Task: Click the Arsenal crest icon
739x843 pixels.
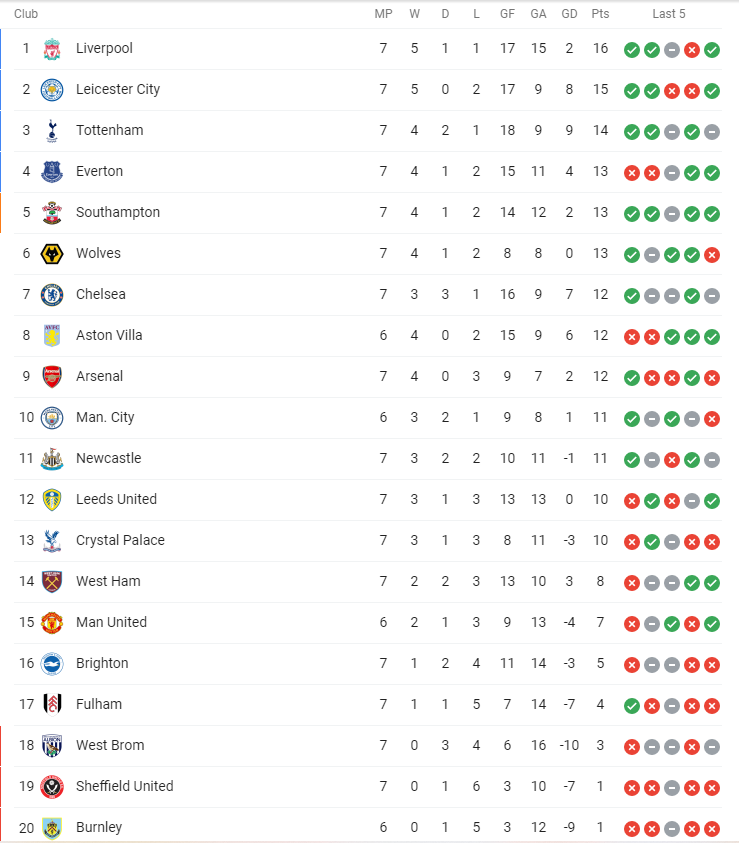Action: pos(52,377)
